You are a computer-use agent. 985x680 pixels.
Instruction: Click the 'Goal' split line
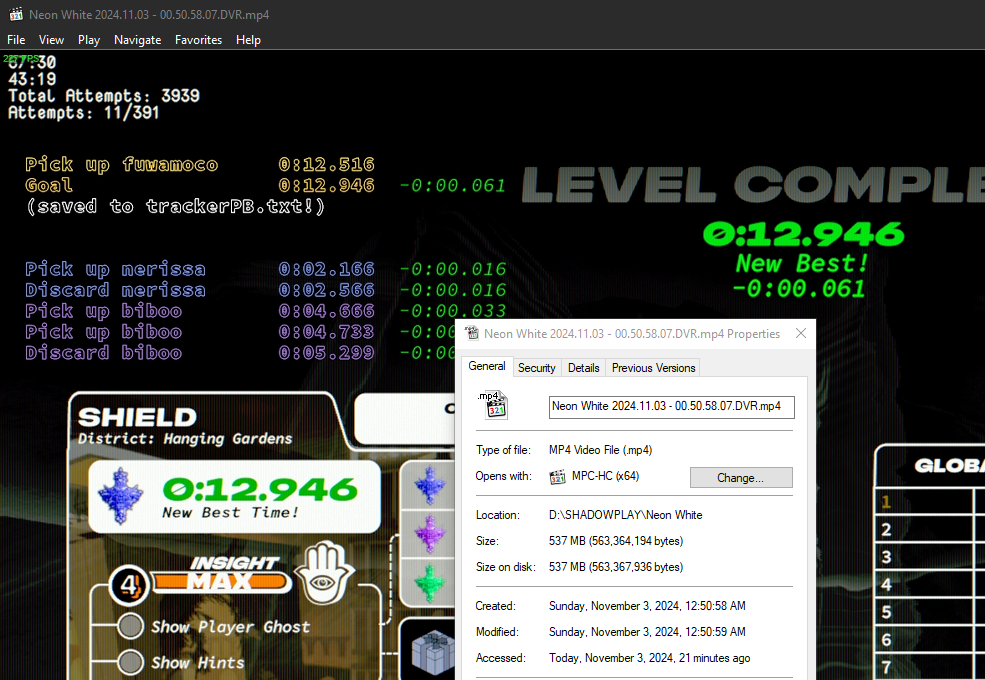coord(265,185)
